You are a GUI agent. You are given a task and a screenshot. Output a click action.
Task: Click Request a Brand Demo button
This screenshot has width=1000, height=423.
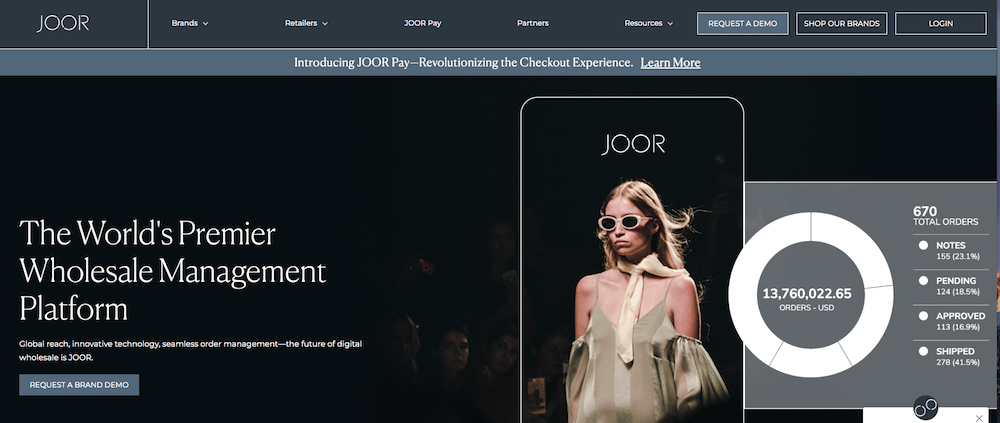click(x=79, y=385)
